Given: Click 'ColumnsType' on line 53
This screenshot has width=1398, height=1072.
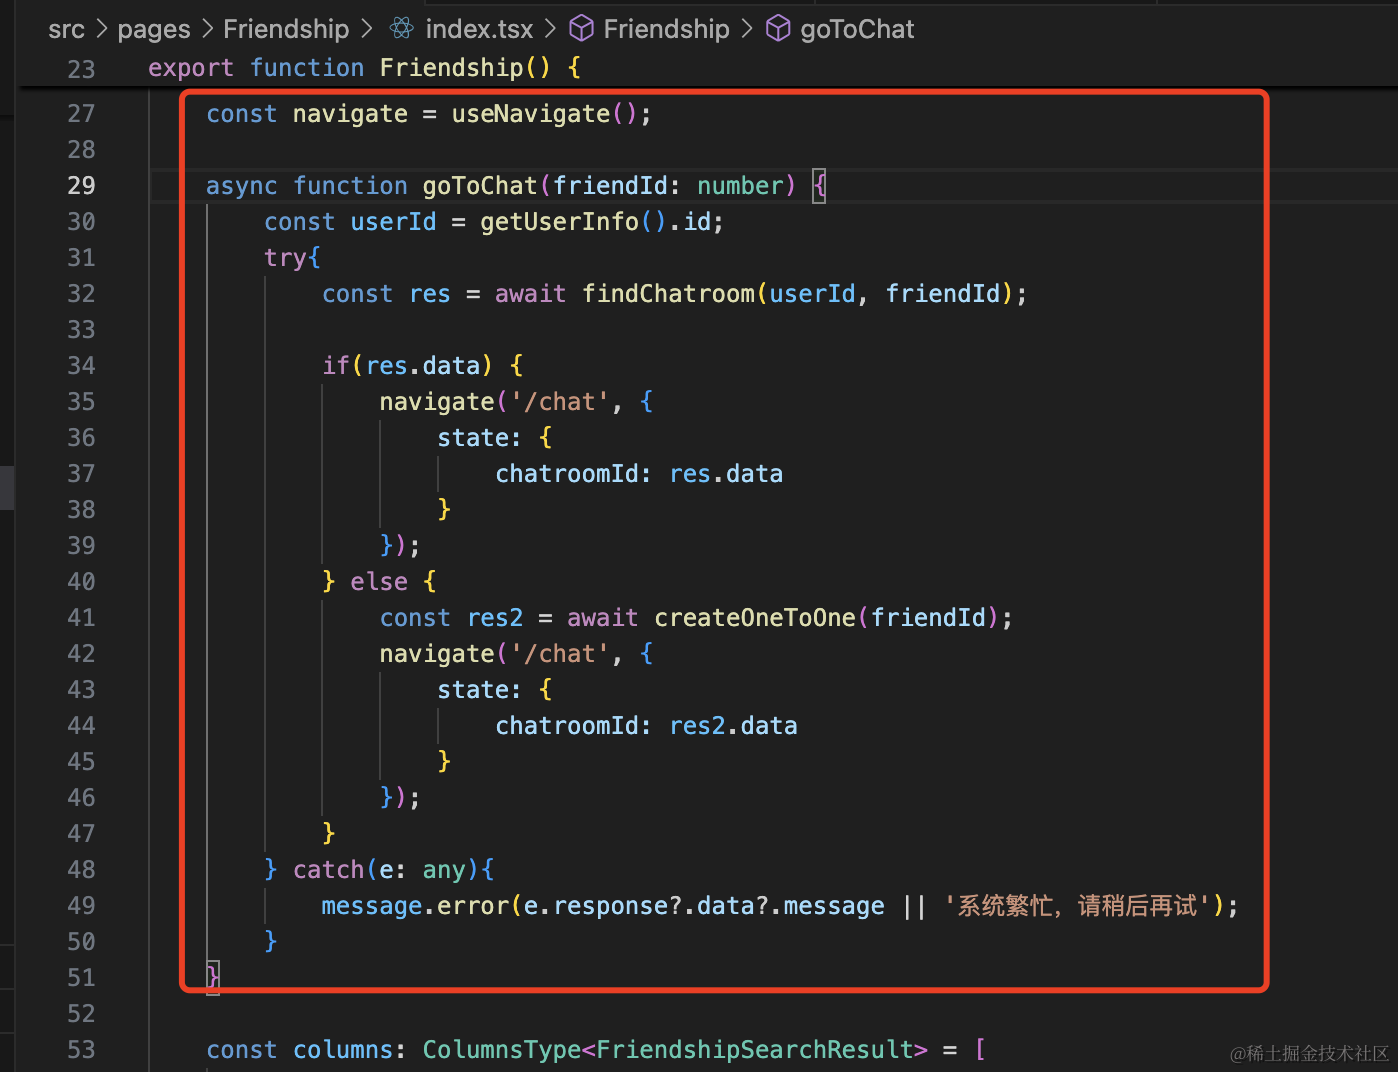Looking at the screenshot, I should (501, 1050).
